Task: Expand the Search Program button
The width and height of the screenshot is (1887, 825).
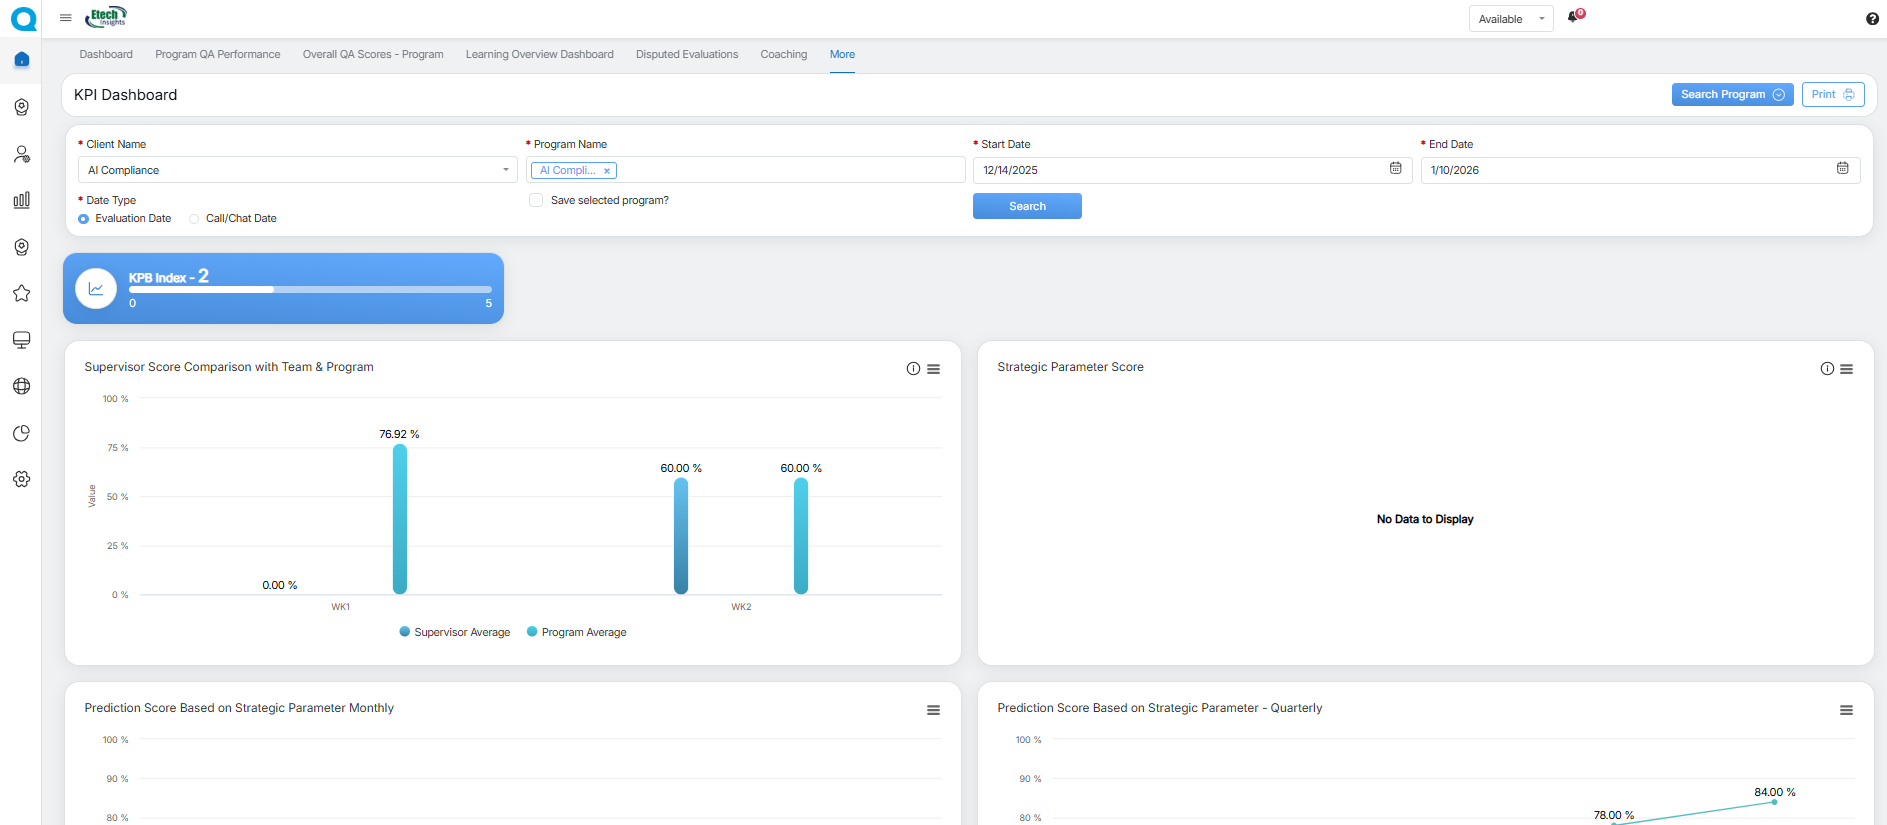Action: (1732, 95)
